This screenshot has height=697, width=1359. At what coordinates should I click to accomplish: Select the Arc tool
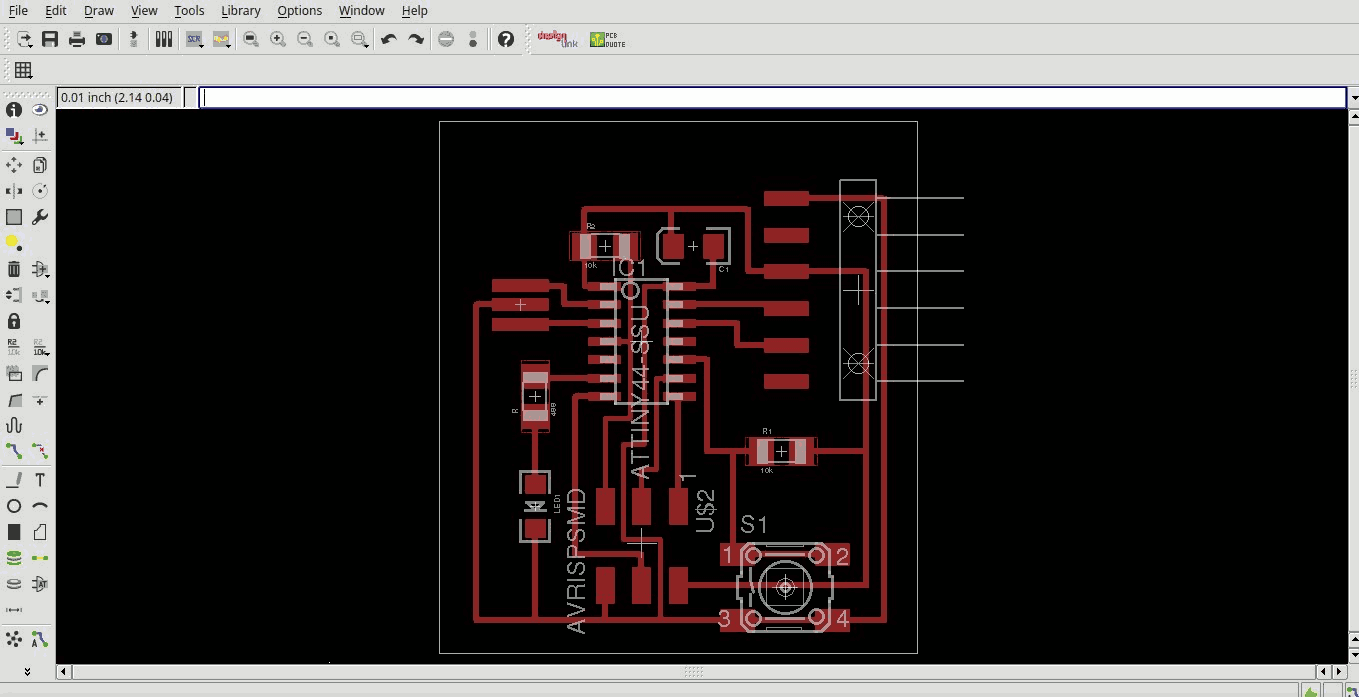40,506
